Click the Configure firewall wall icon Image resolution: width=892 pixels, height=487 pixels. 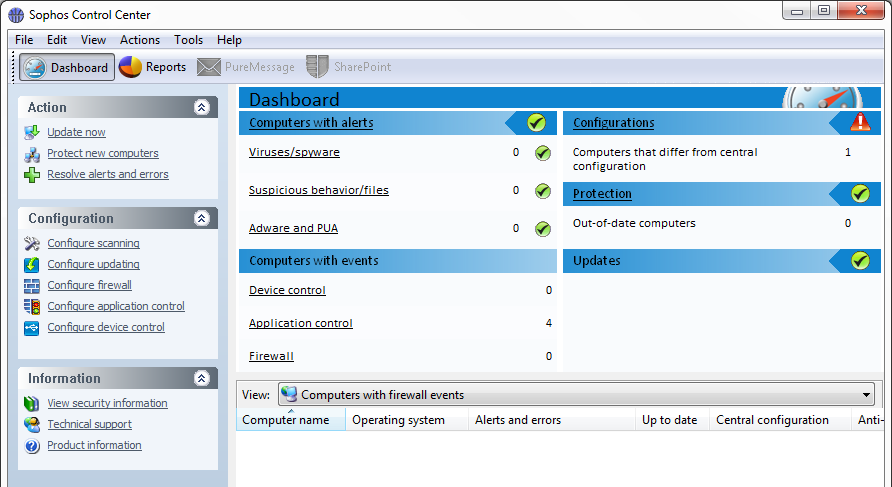(32, 286)
